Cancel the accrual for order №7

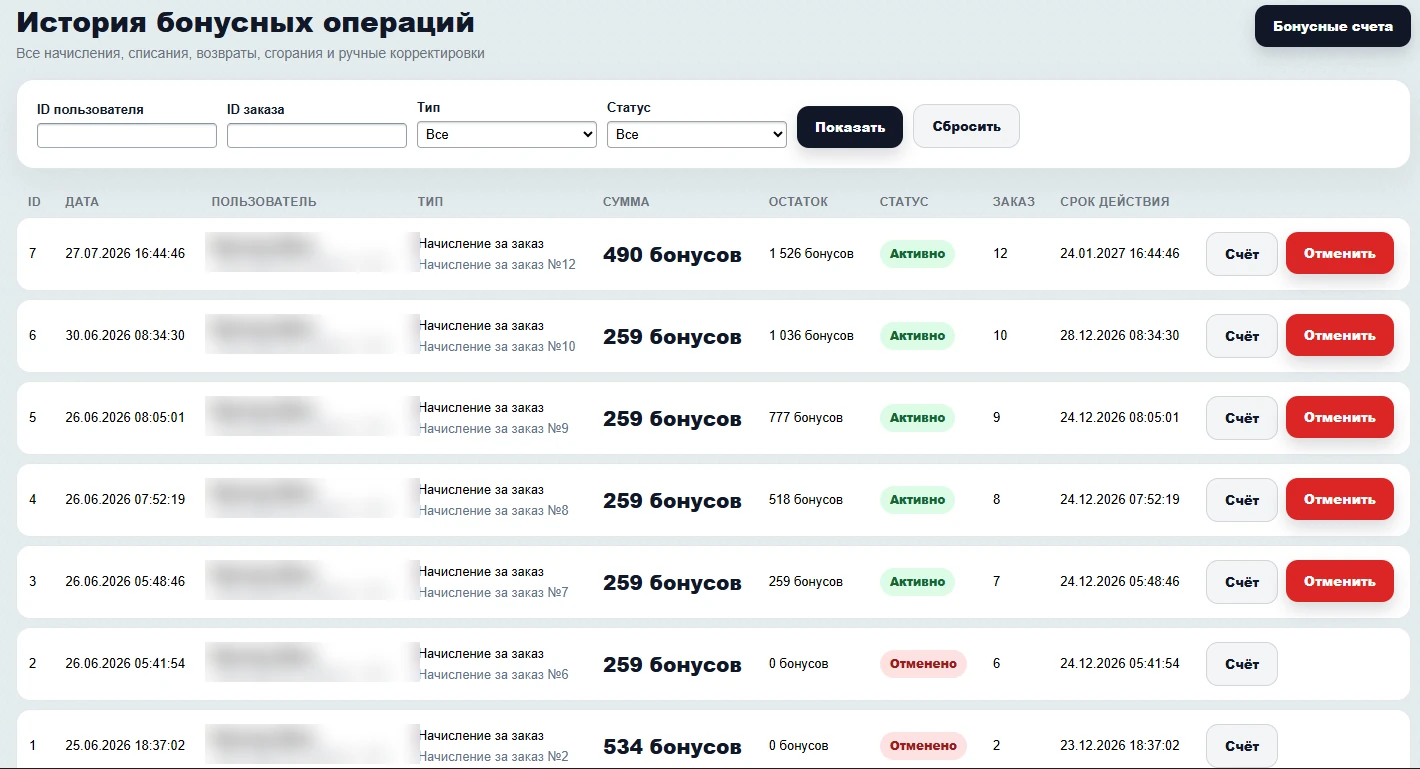pos(1340,582)
